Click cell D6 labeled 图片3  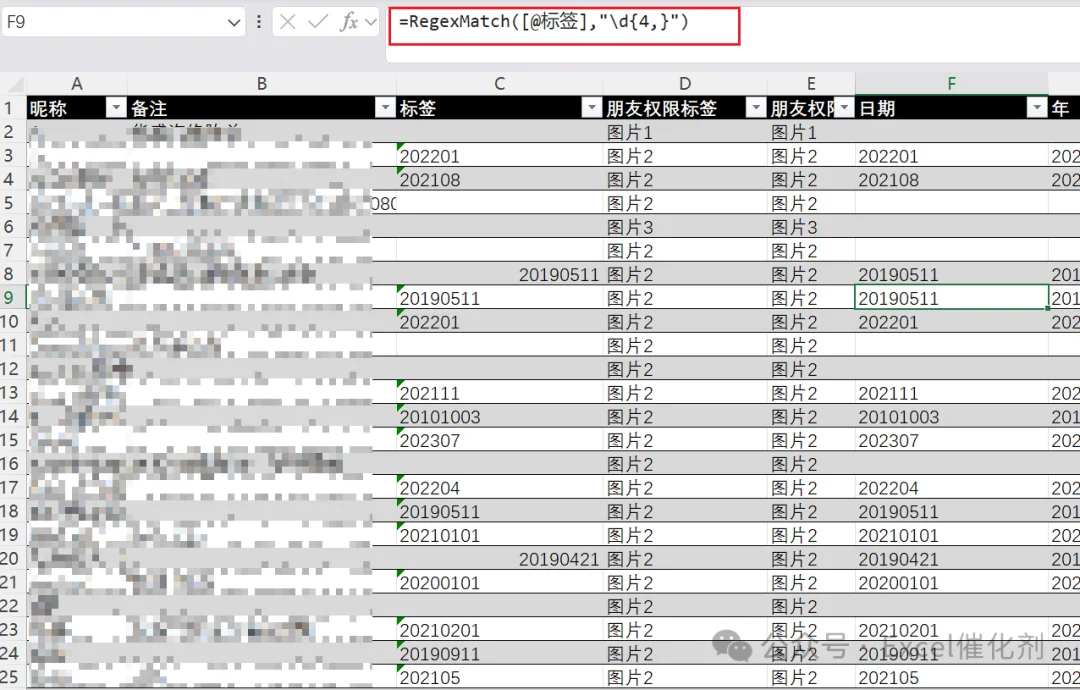pos(685,227)
